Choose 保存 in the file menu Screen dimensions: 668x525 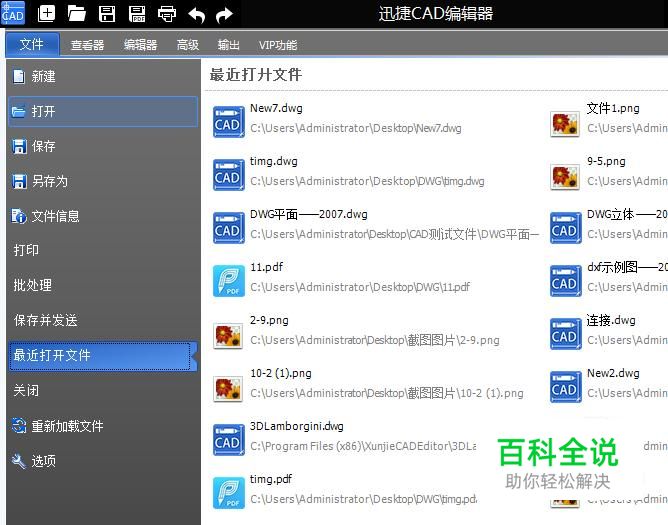coord(102,147)
